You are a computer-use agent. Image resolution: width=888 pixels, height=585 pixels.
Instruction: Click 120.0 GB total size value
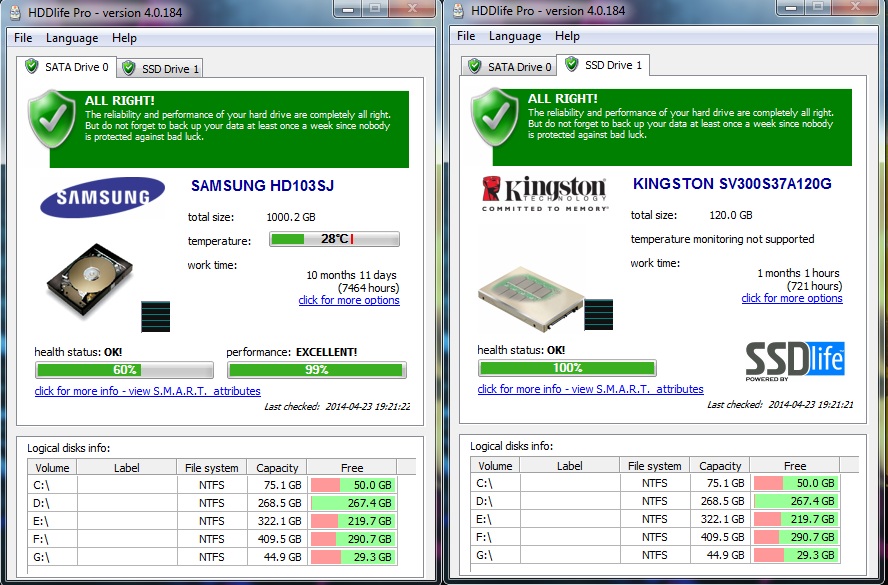tap(731, 215)
